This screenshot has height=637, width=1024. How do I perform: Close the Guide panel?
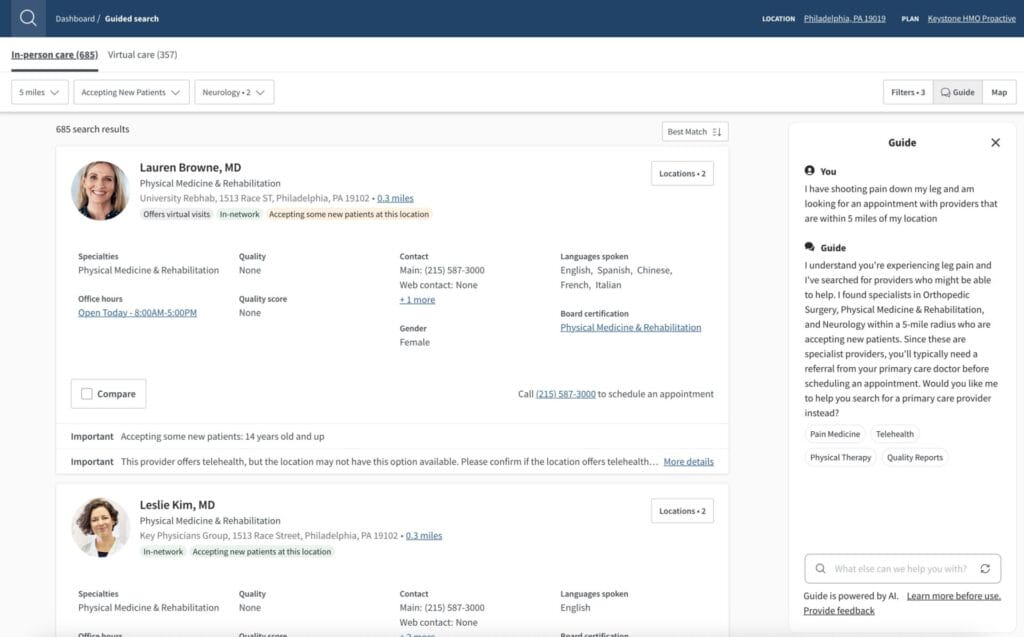(x=995, y=143)
